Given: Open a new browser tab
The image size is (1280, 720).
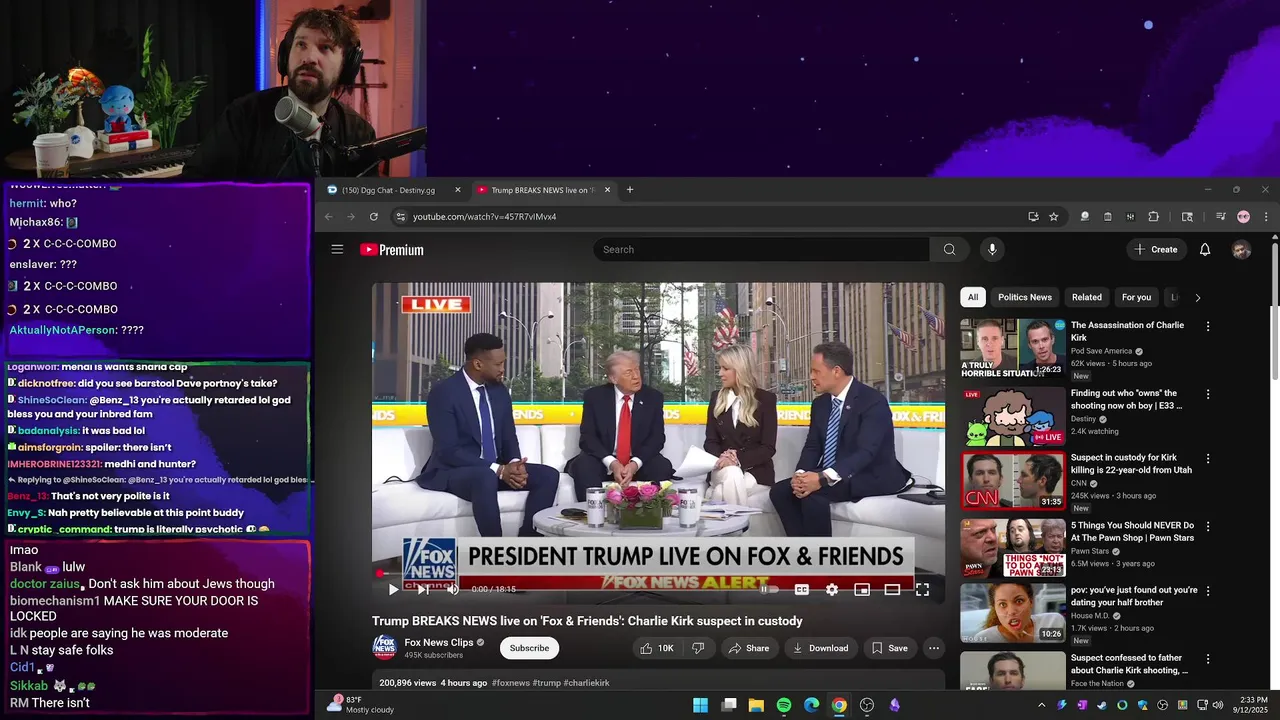Looking at the screenshot, I should tap(629, 190).
